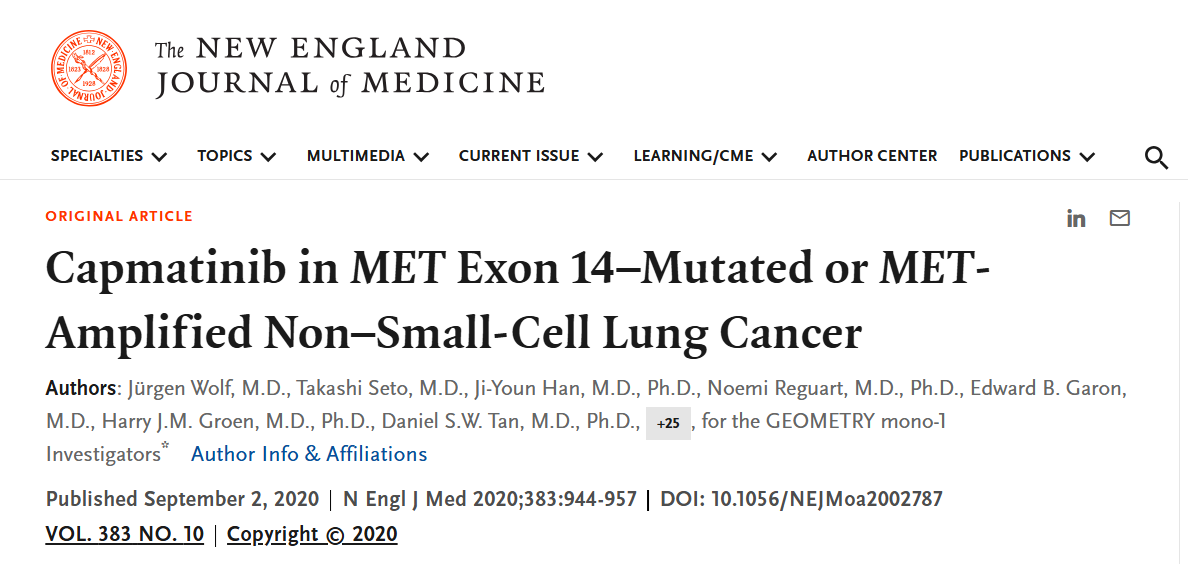
Task: Open the search magnifier icon
Action: [1156, 158]
